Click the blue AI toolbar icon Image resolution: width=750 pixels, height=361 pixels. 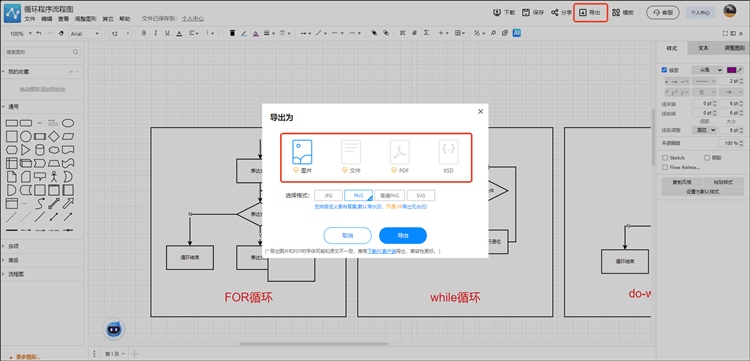517,33
